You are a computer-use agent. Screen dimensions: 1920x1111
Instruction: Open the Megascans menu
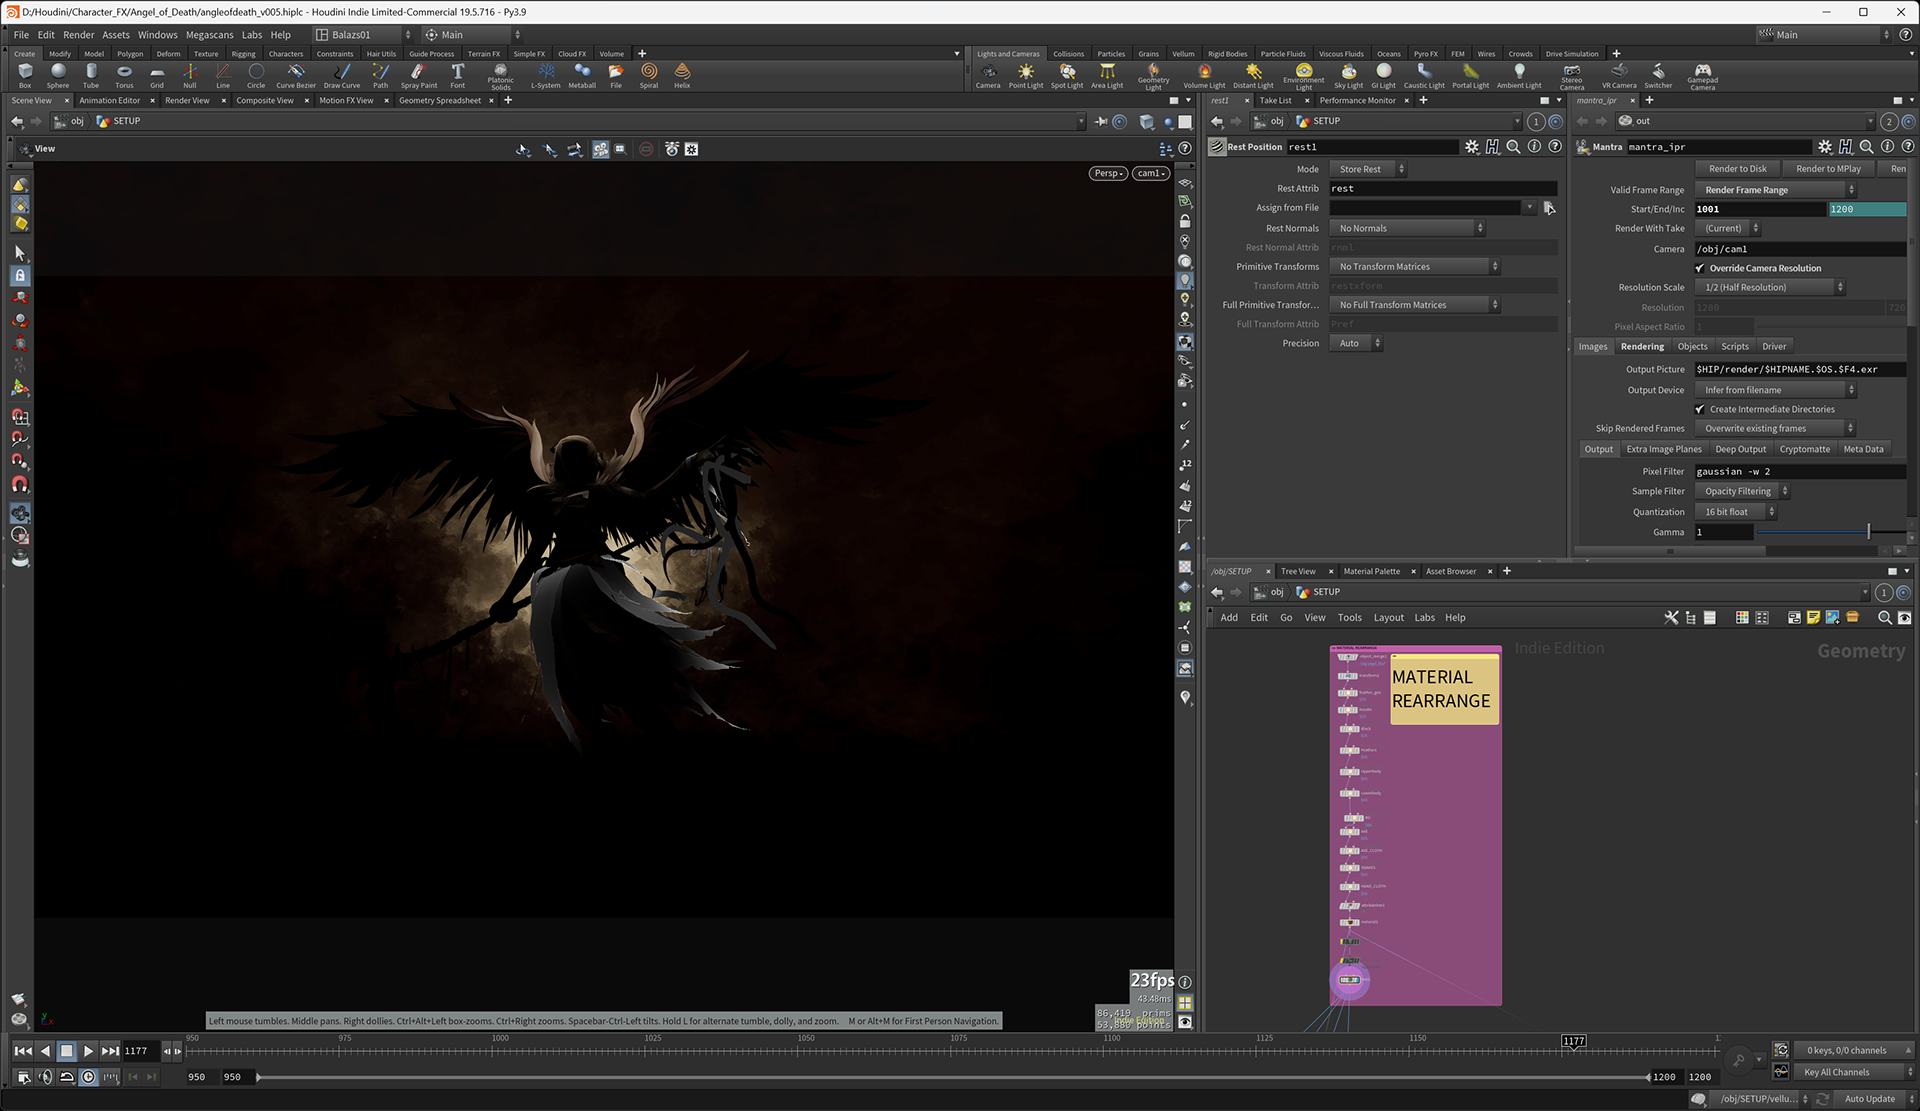[209, 34]
